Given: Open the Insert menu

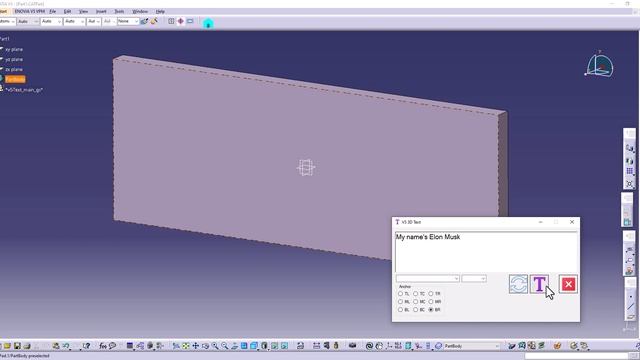Looking at the screenshot, I should pos(101,11).
